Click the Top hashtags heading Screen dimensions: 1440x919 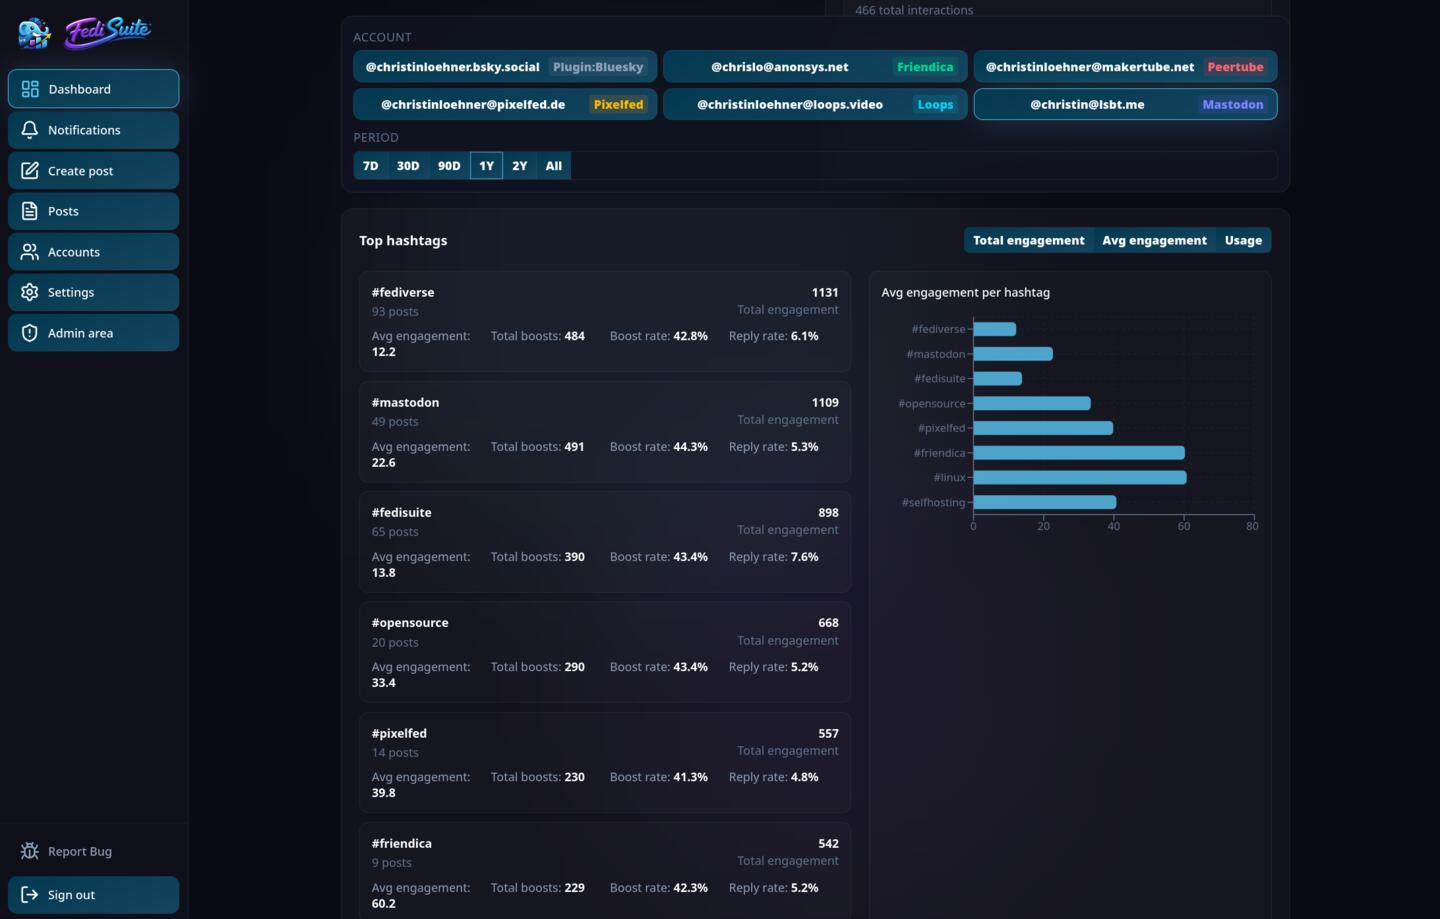click(403, 240)
